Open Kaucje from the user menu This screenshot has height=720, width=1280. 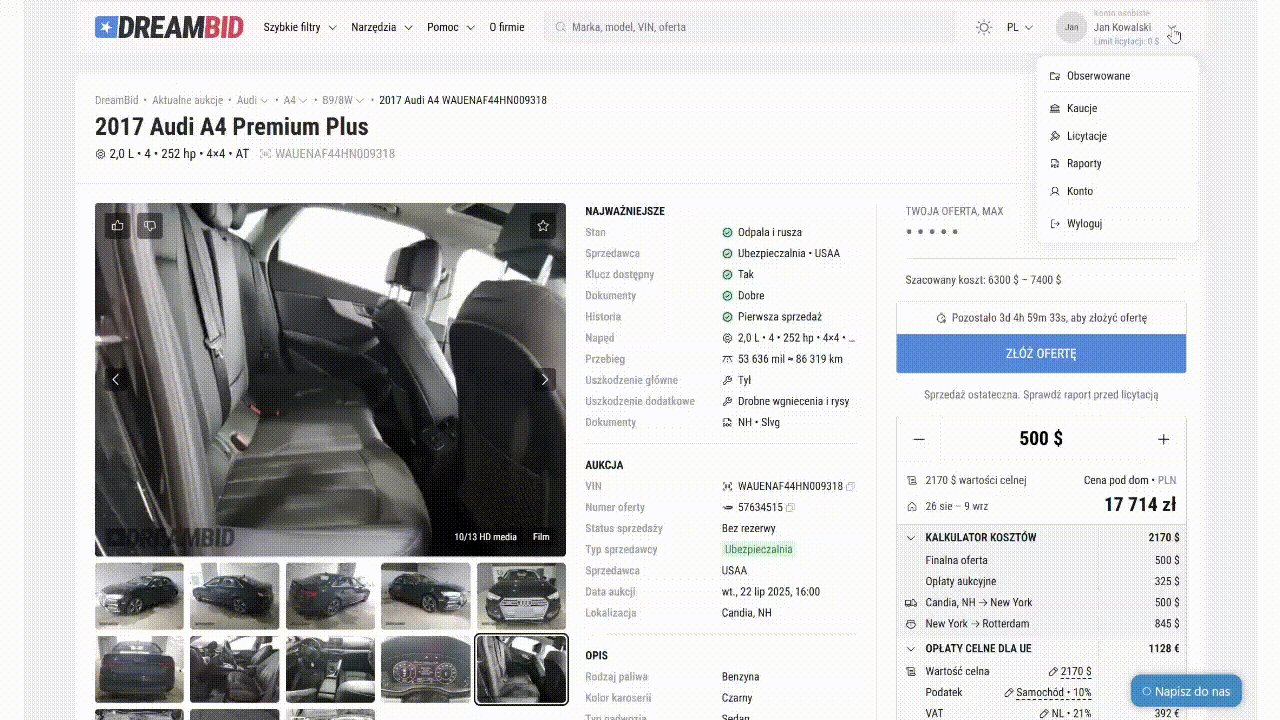1118,108
